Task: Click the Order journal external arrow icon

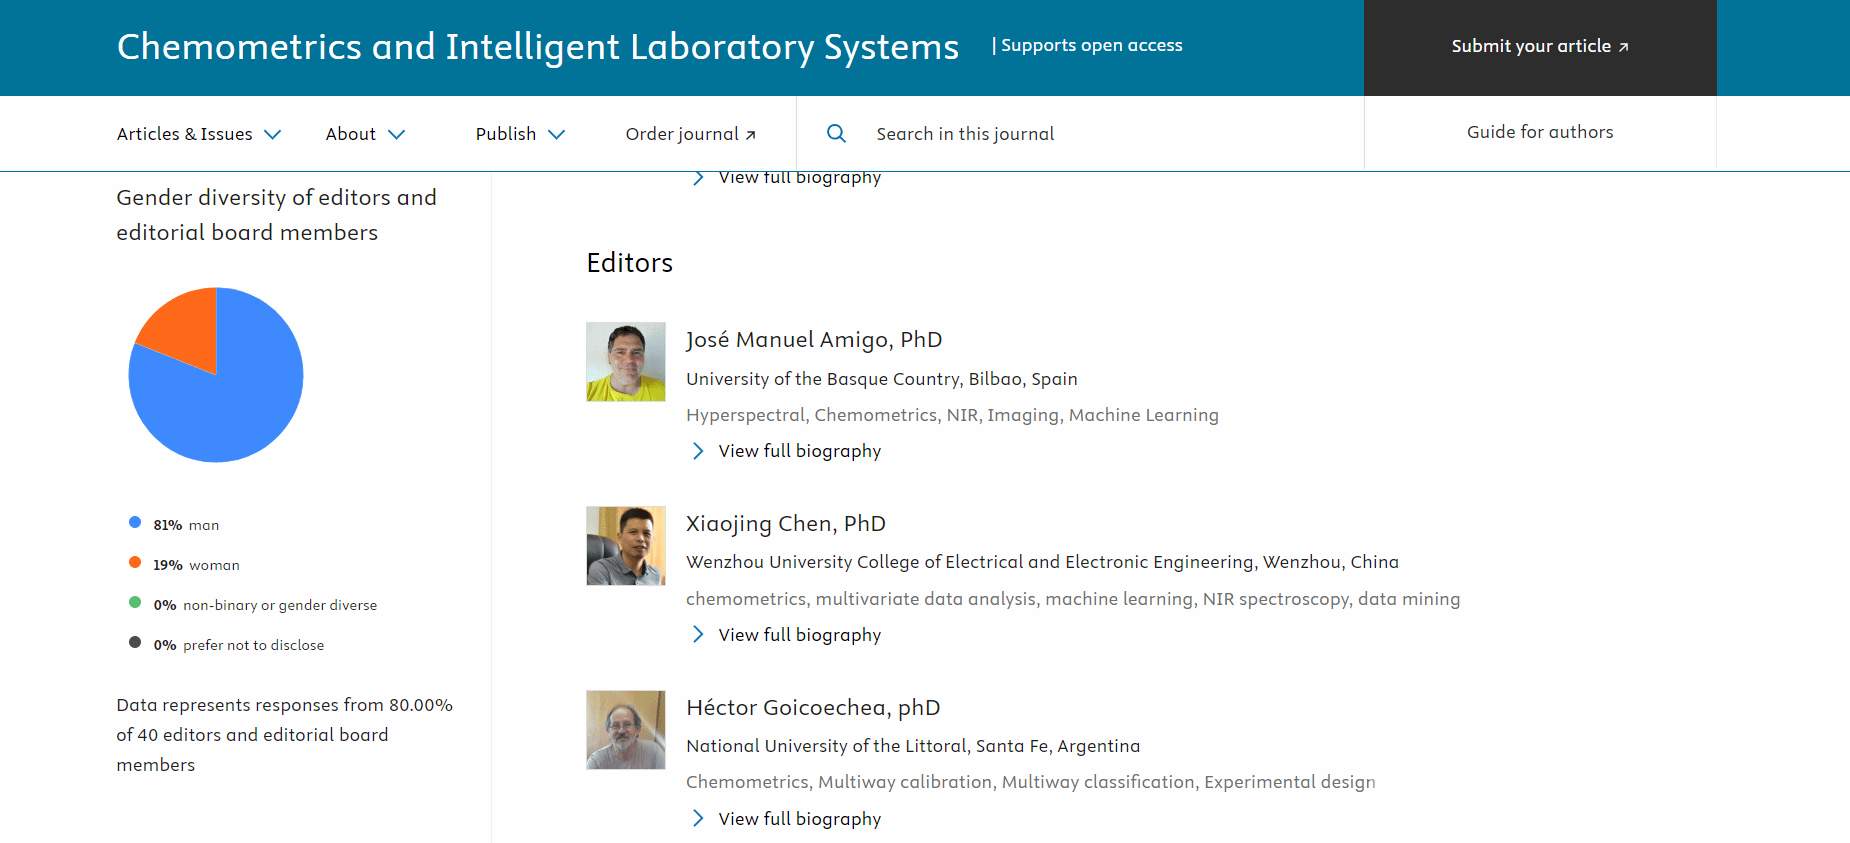Action: pos(751,135)
